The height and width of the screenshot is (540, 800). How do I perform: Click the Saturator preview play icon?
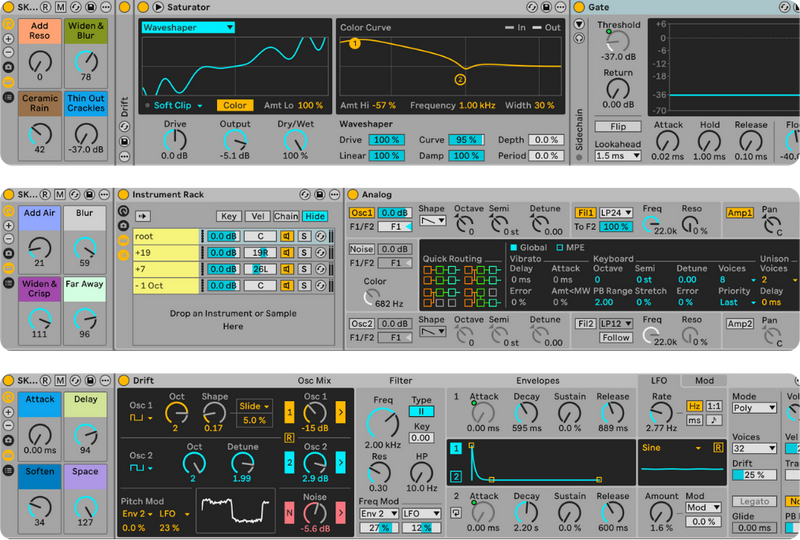[x=158, y=7]
